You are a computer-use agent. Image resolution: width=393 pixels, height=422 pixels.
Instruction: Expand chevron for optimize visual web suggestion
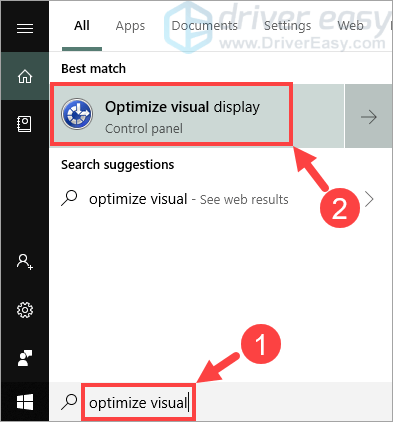(369, 199)
